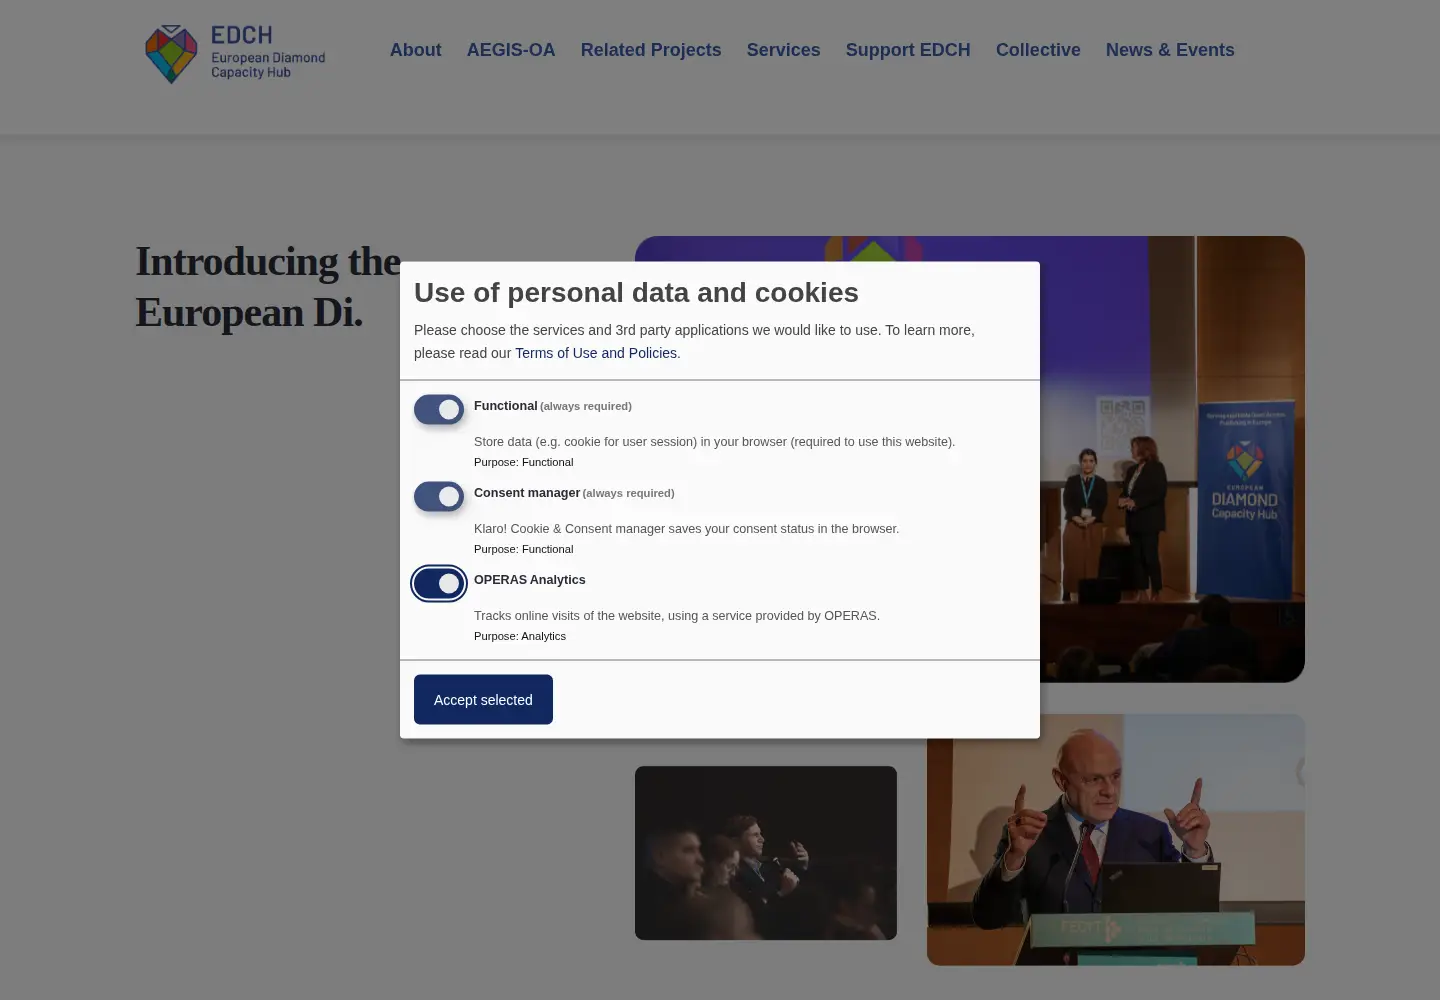
Task: Click the 'Functional' service label
Action: 506,406
